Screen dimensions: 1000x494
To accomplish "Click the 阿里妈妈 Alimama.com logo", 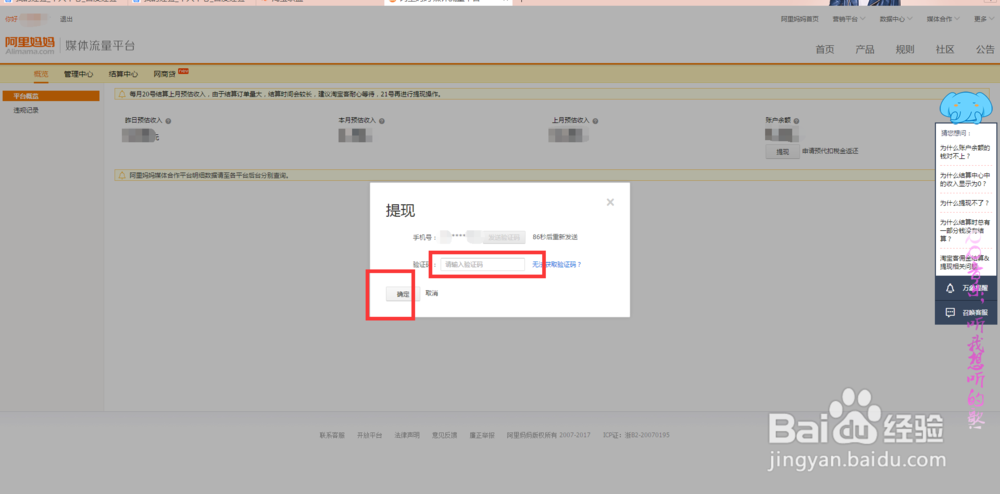I will tap(29, 45).
